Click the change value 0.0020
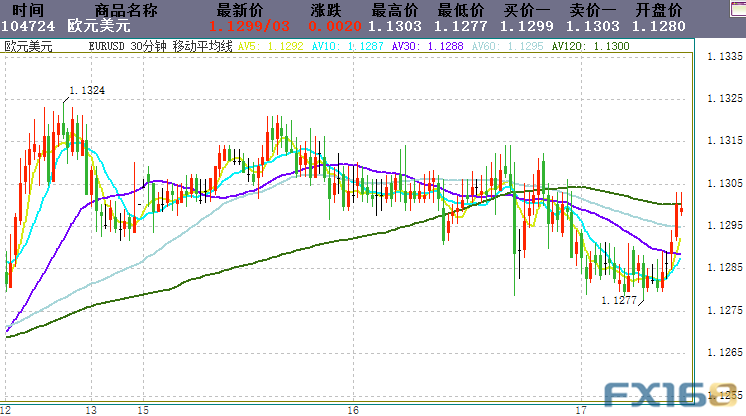 pyautogui.click(x=335, y=26)
